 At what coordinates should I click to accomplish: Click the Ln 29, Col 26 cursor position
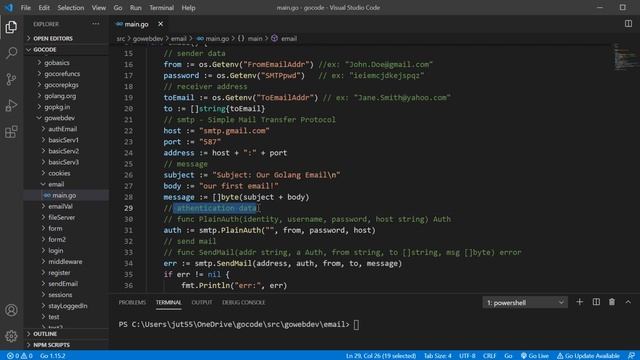point(381,356)
